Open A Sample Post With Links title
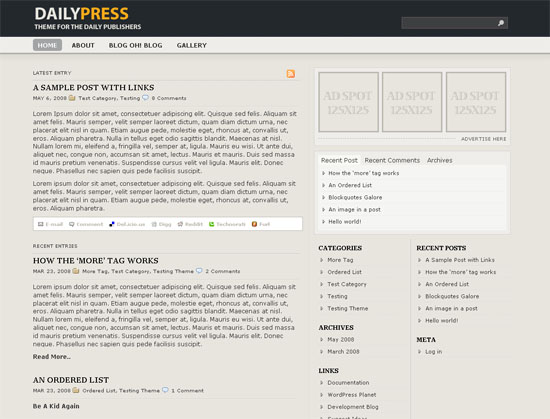This screenshot has width=550, height=419. pos(93,87)
